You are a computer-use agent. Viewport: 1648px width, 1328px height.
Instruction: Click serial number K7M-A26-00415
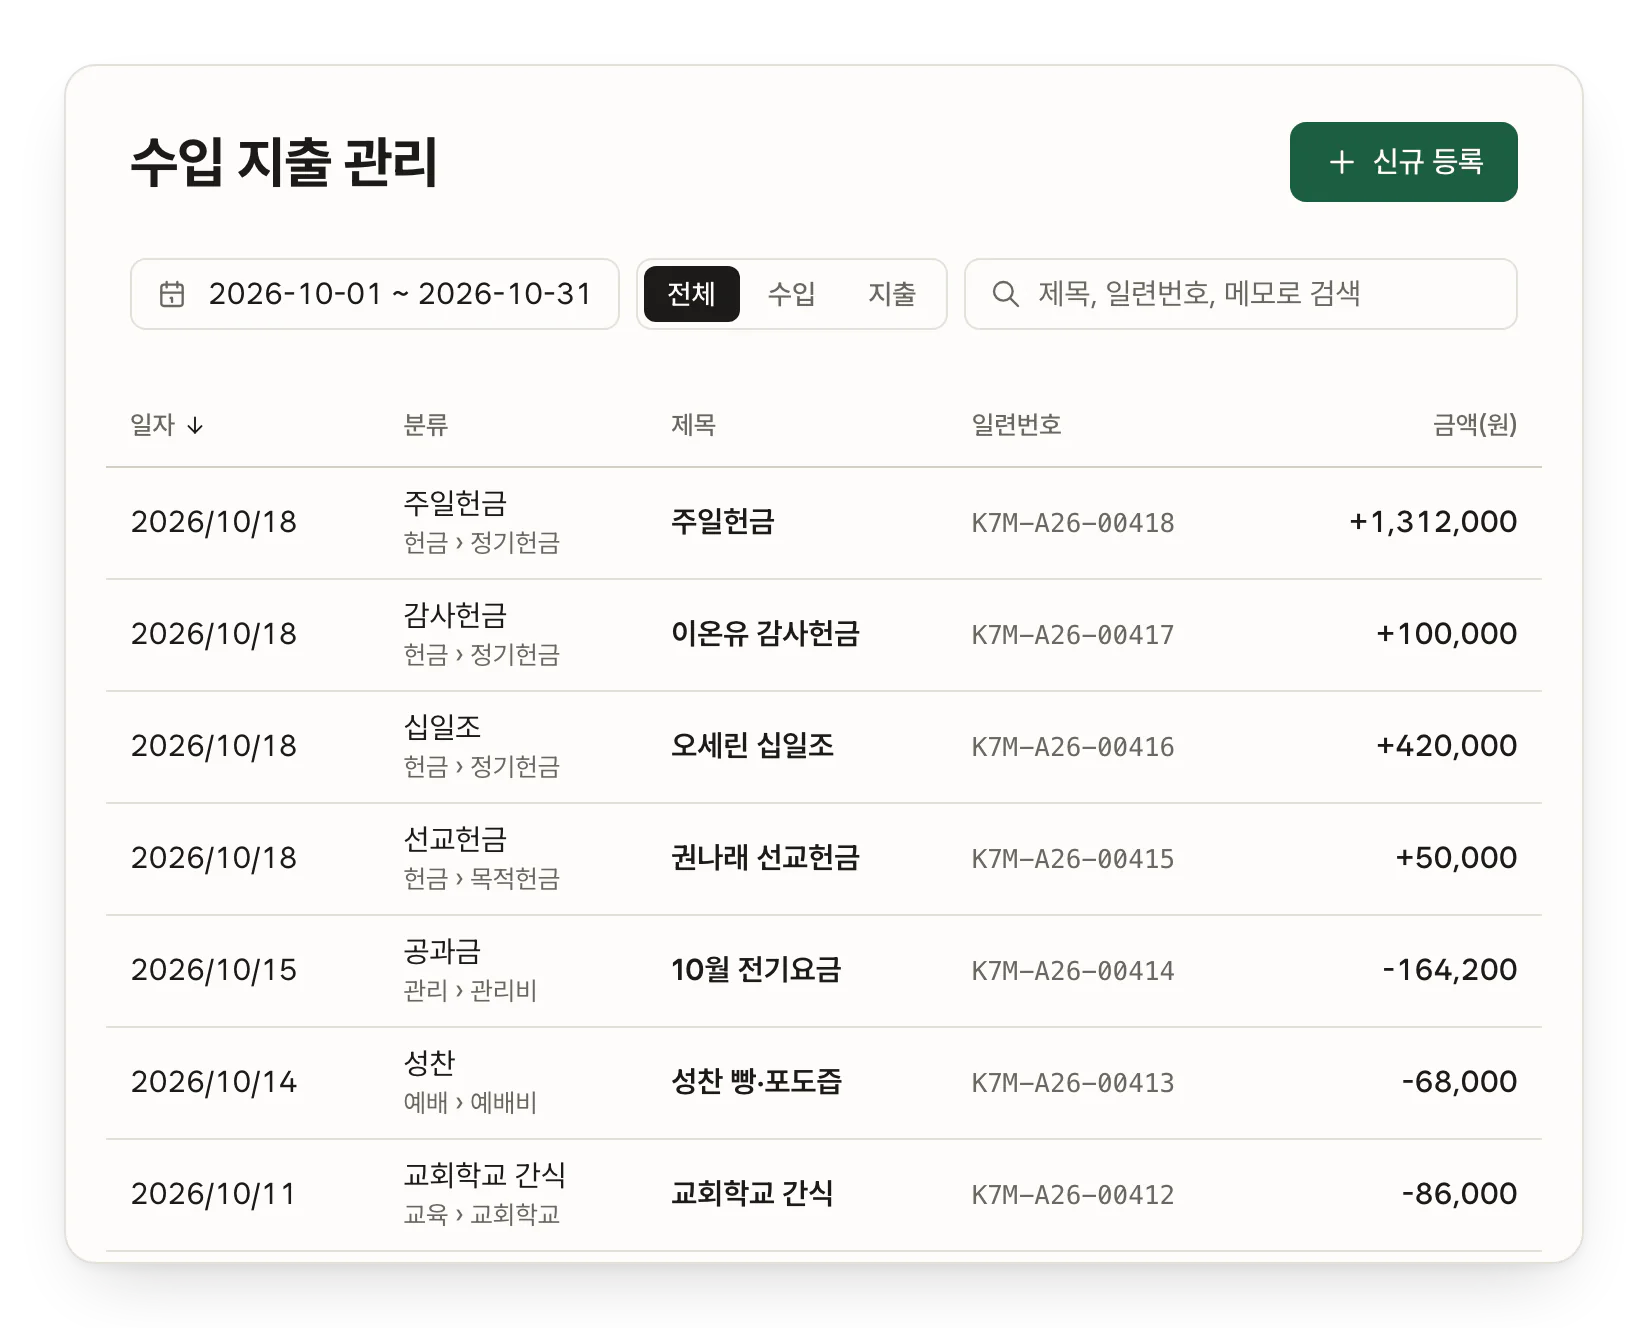pos(1073,859)
